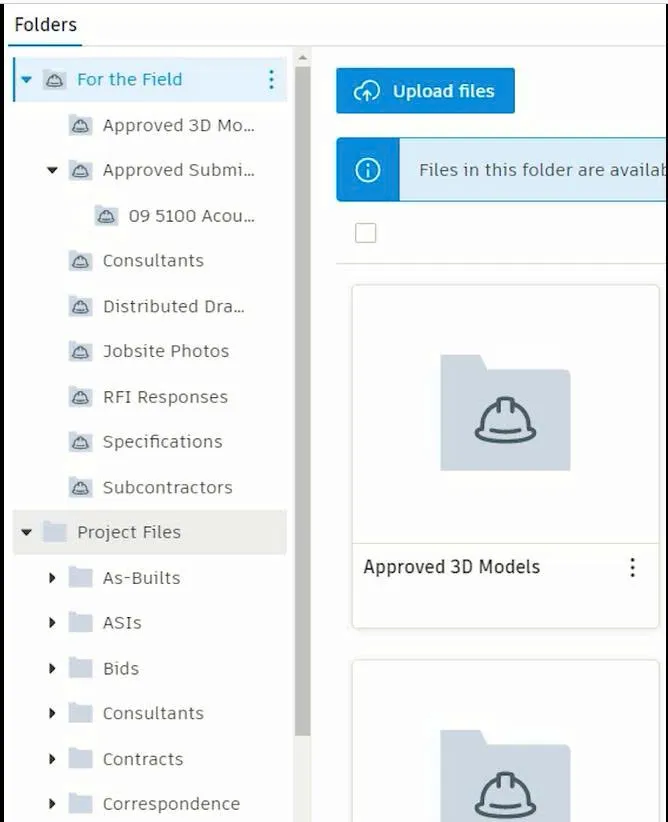Click the Correspondence folder icon
Image resolution: width=668 pixels, height=822 pixels.
[x=80, y=803]
